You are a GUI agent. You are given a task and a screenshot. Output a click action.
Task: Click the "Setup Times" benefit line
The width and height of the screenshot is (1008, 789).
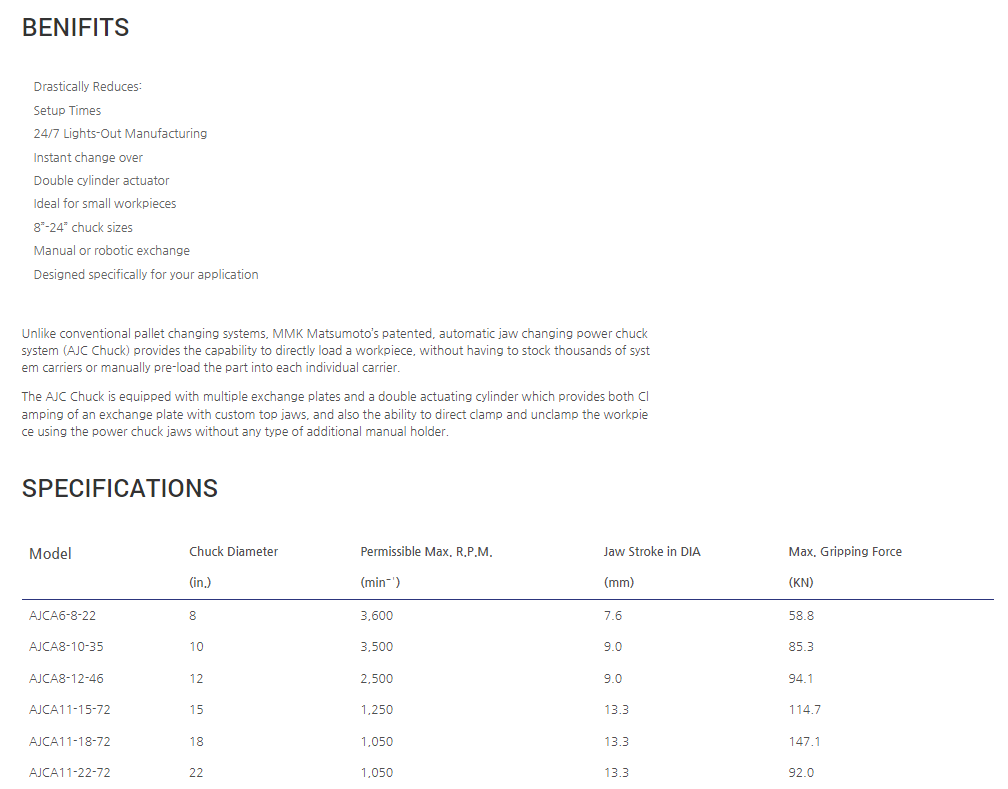[67, 111]
